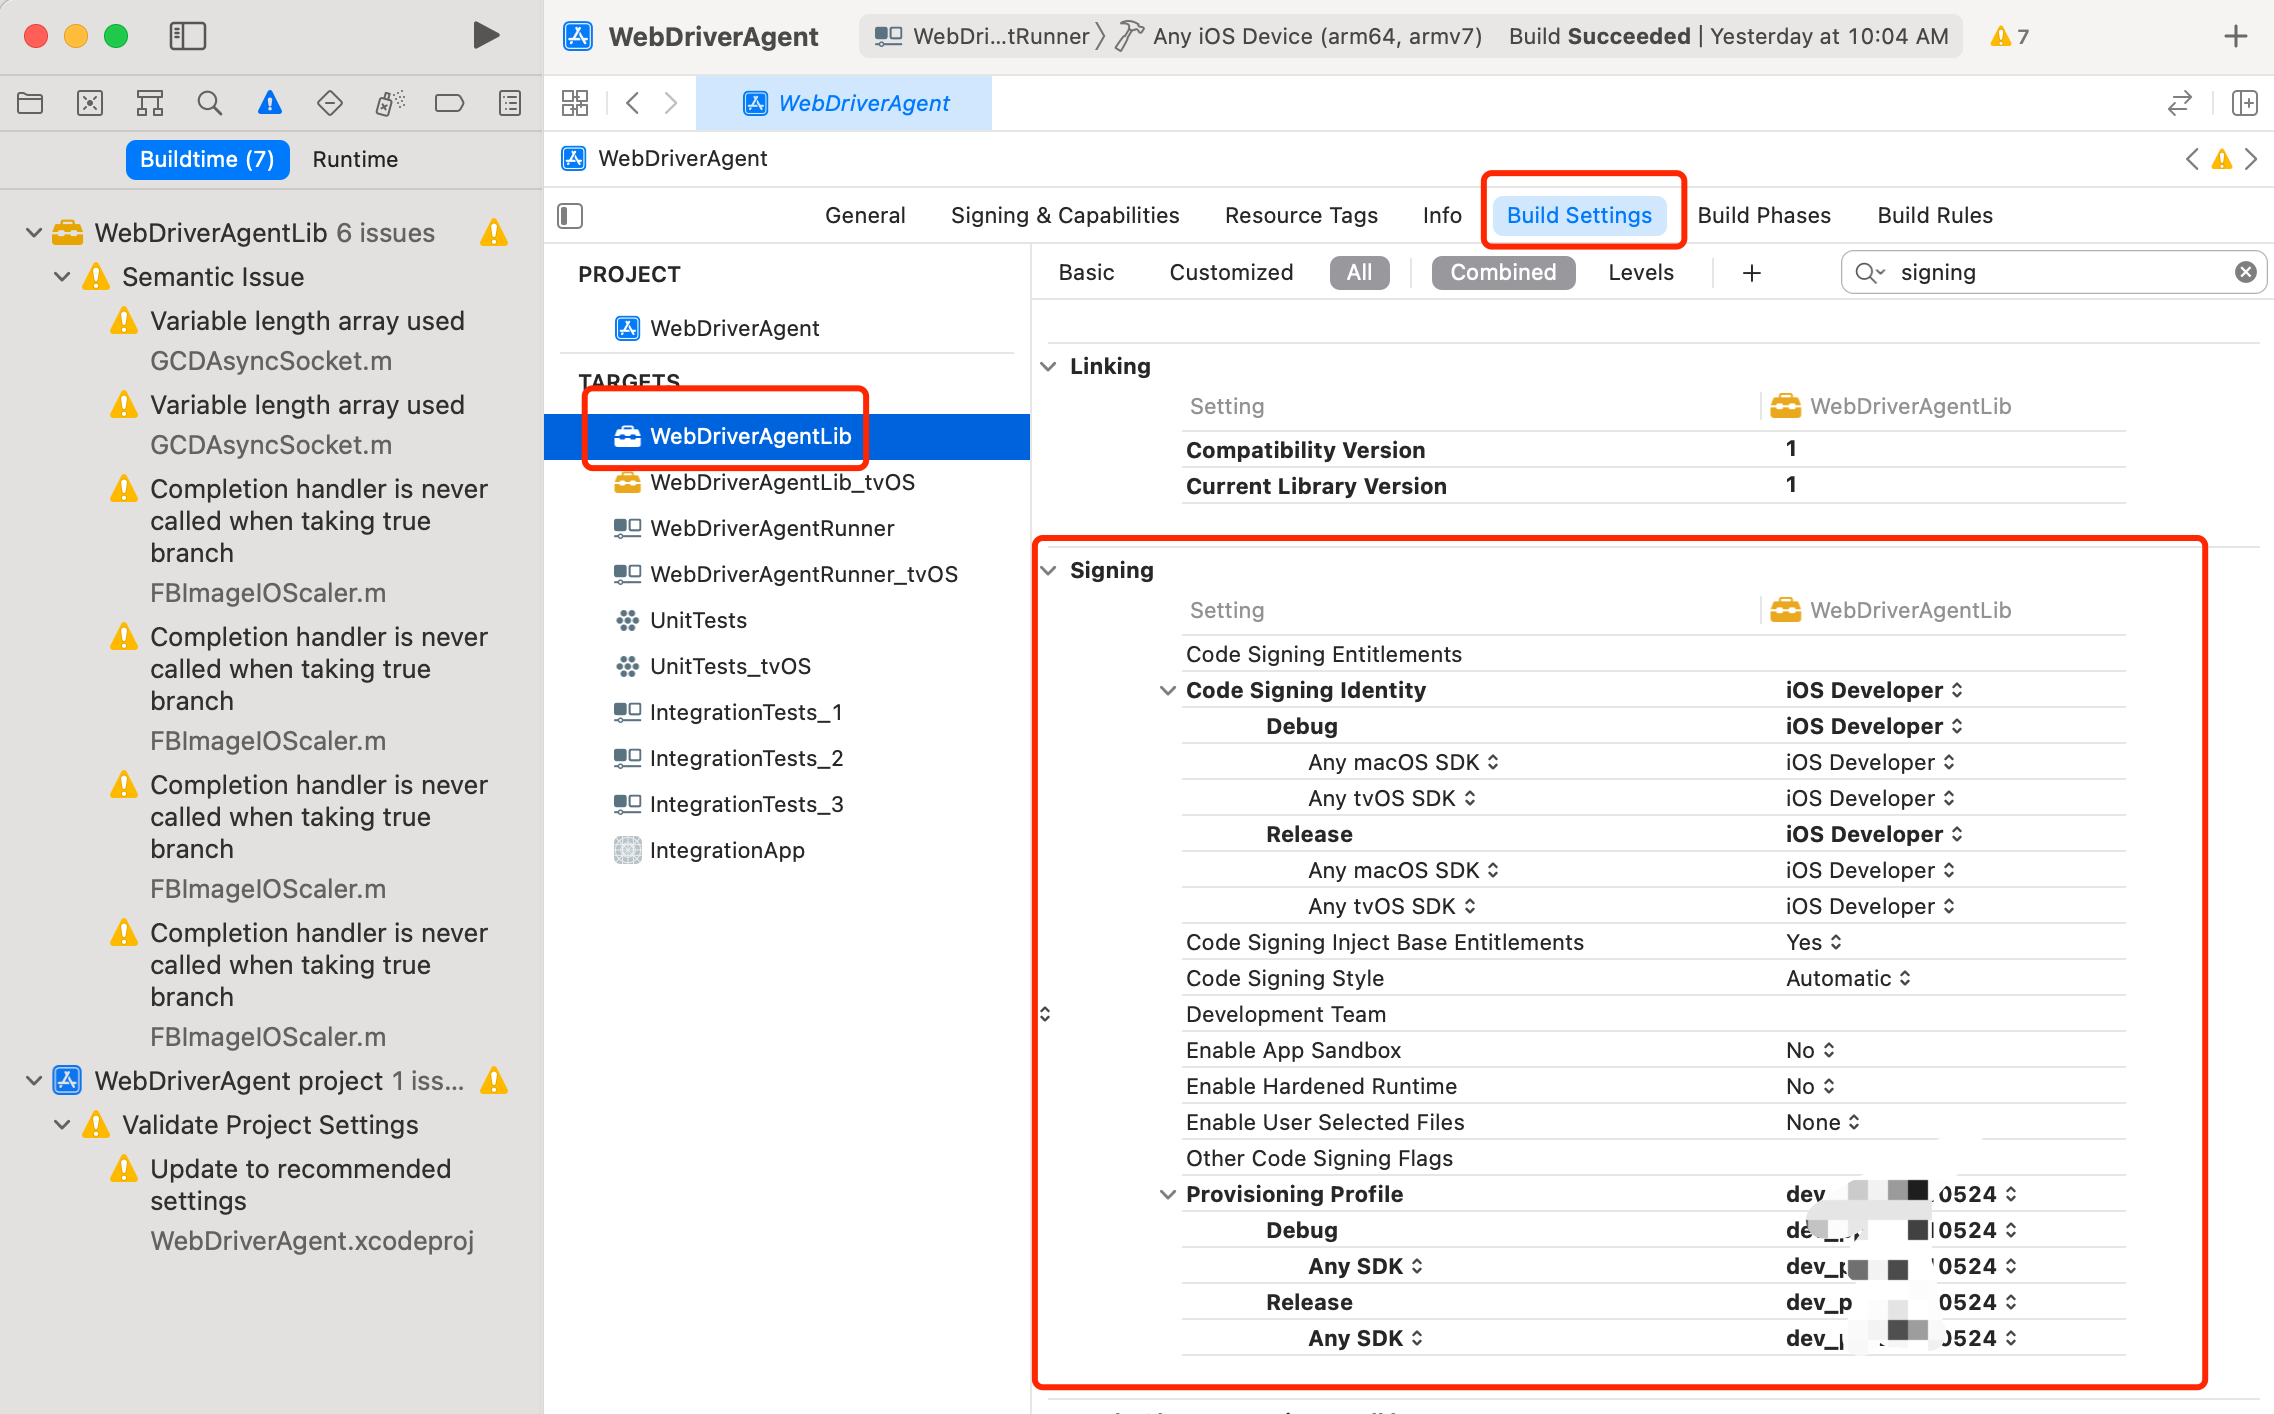Select the Build Settings tab

click(1579, 215)
